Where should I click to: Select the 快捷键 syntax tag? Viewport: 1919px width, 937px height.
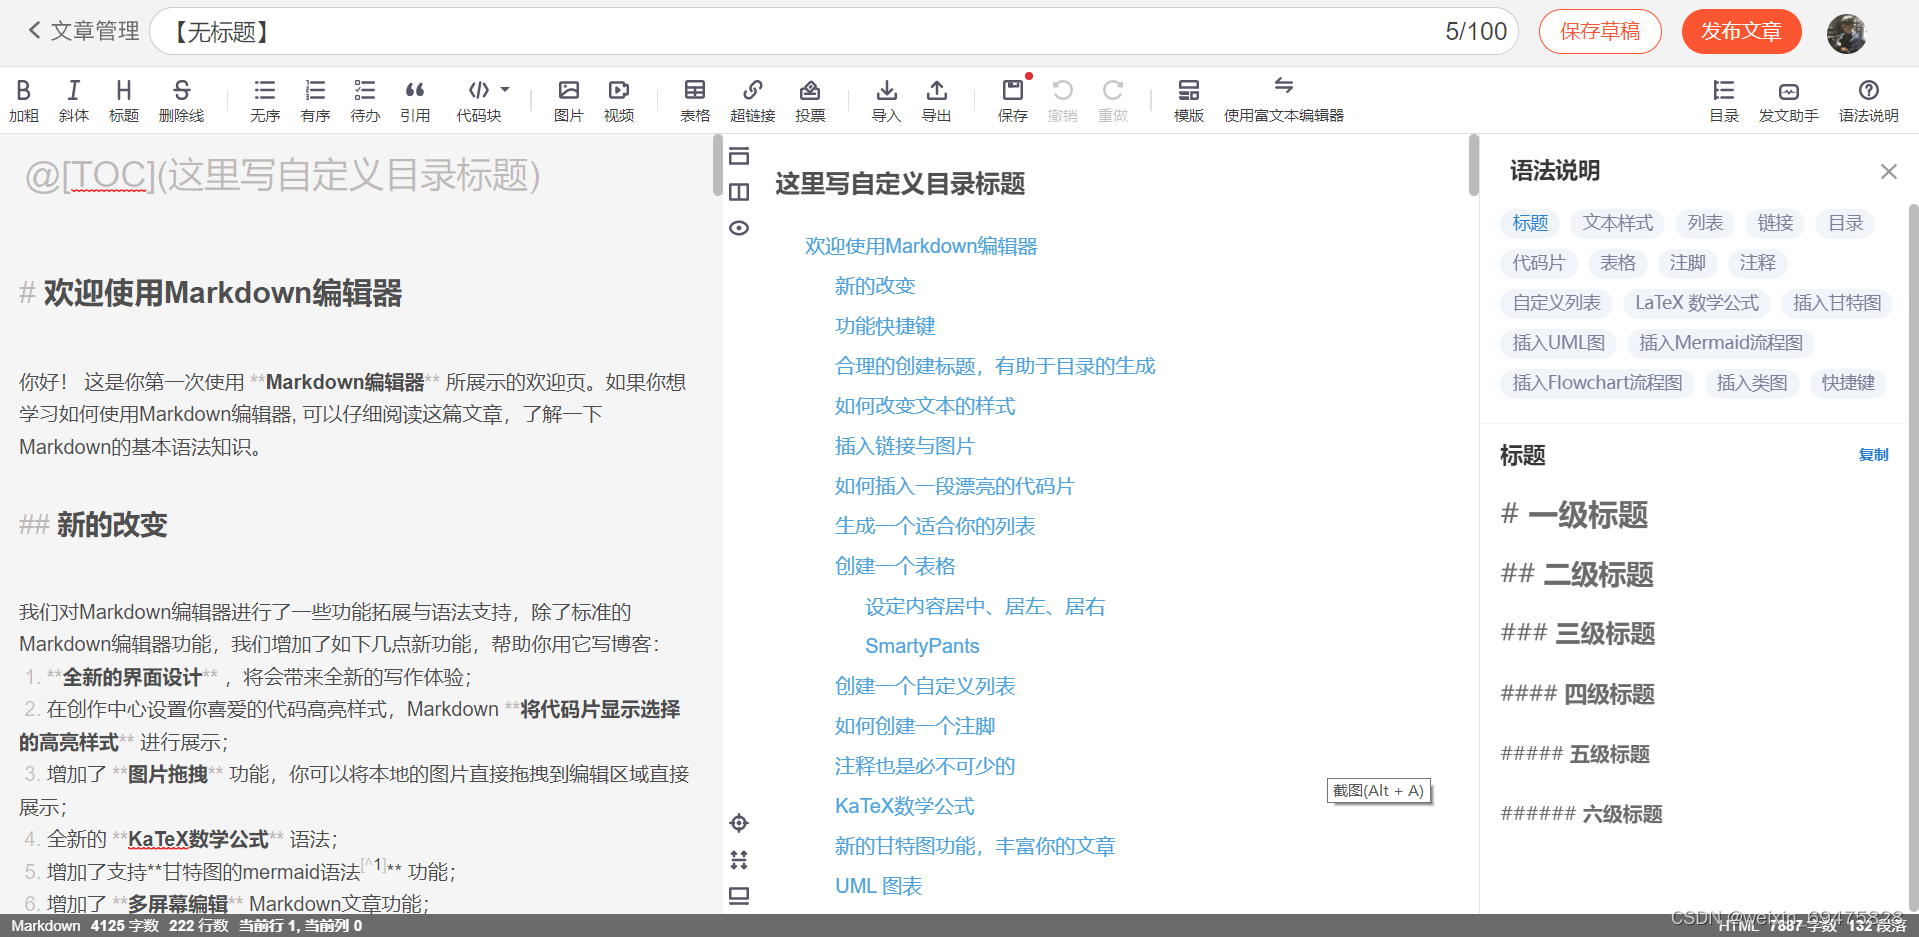tap(1848, 383)
